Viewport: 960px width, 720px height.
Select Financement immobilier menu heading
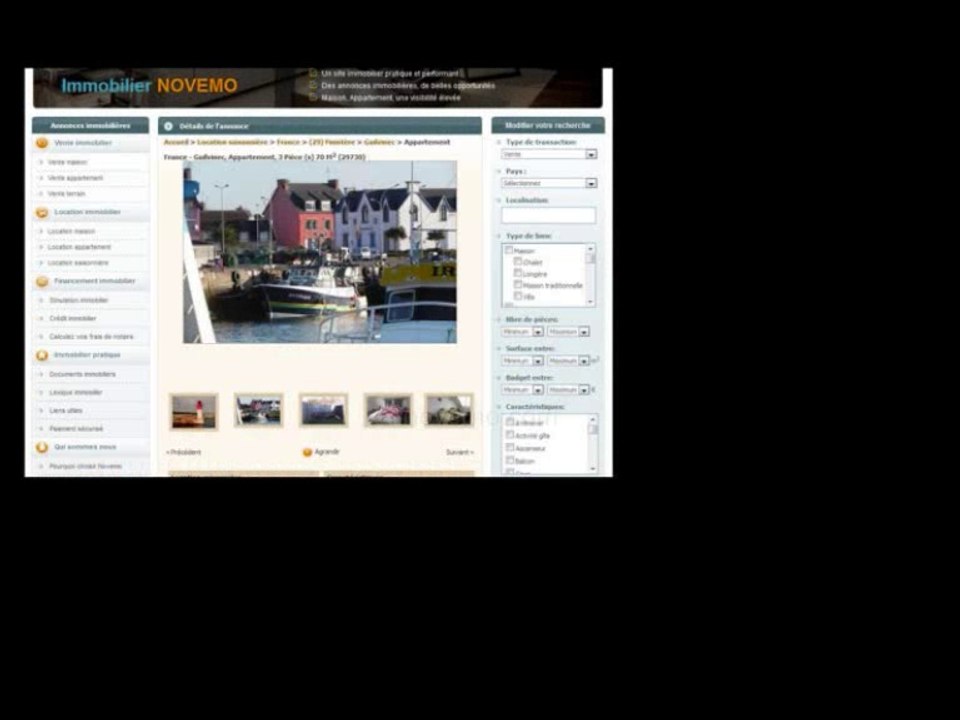[94, 282]
